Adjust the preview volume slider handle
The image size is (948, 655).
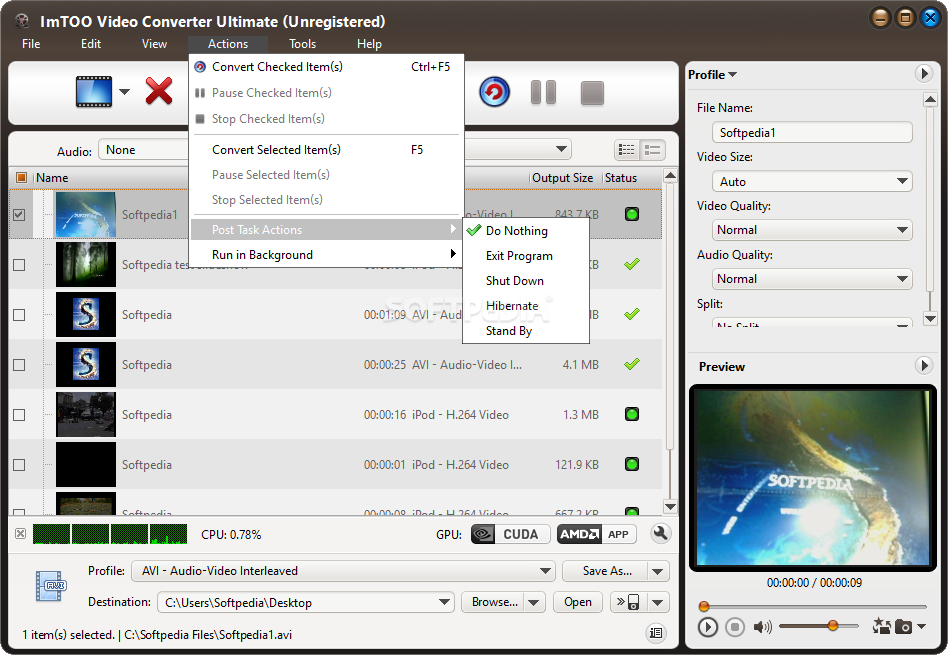[x=833, y=625]
